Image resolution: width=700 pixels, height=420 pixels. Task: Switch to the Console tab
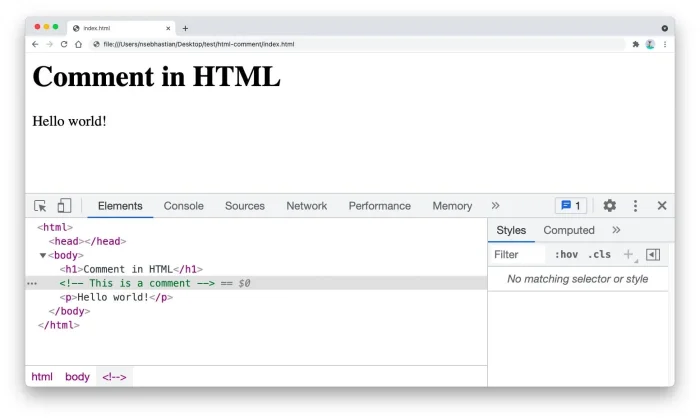[x=183, y=206]
